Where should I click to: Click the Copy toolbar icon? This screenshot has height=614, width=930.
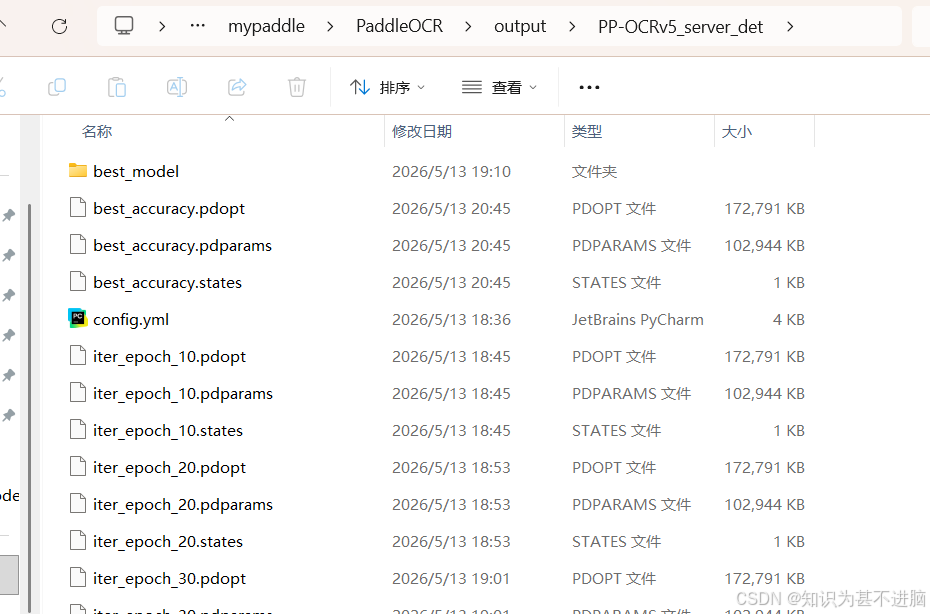57,87
